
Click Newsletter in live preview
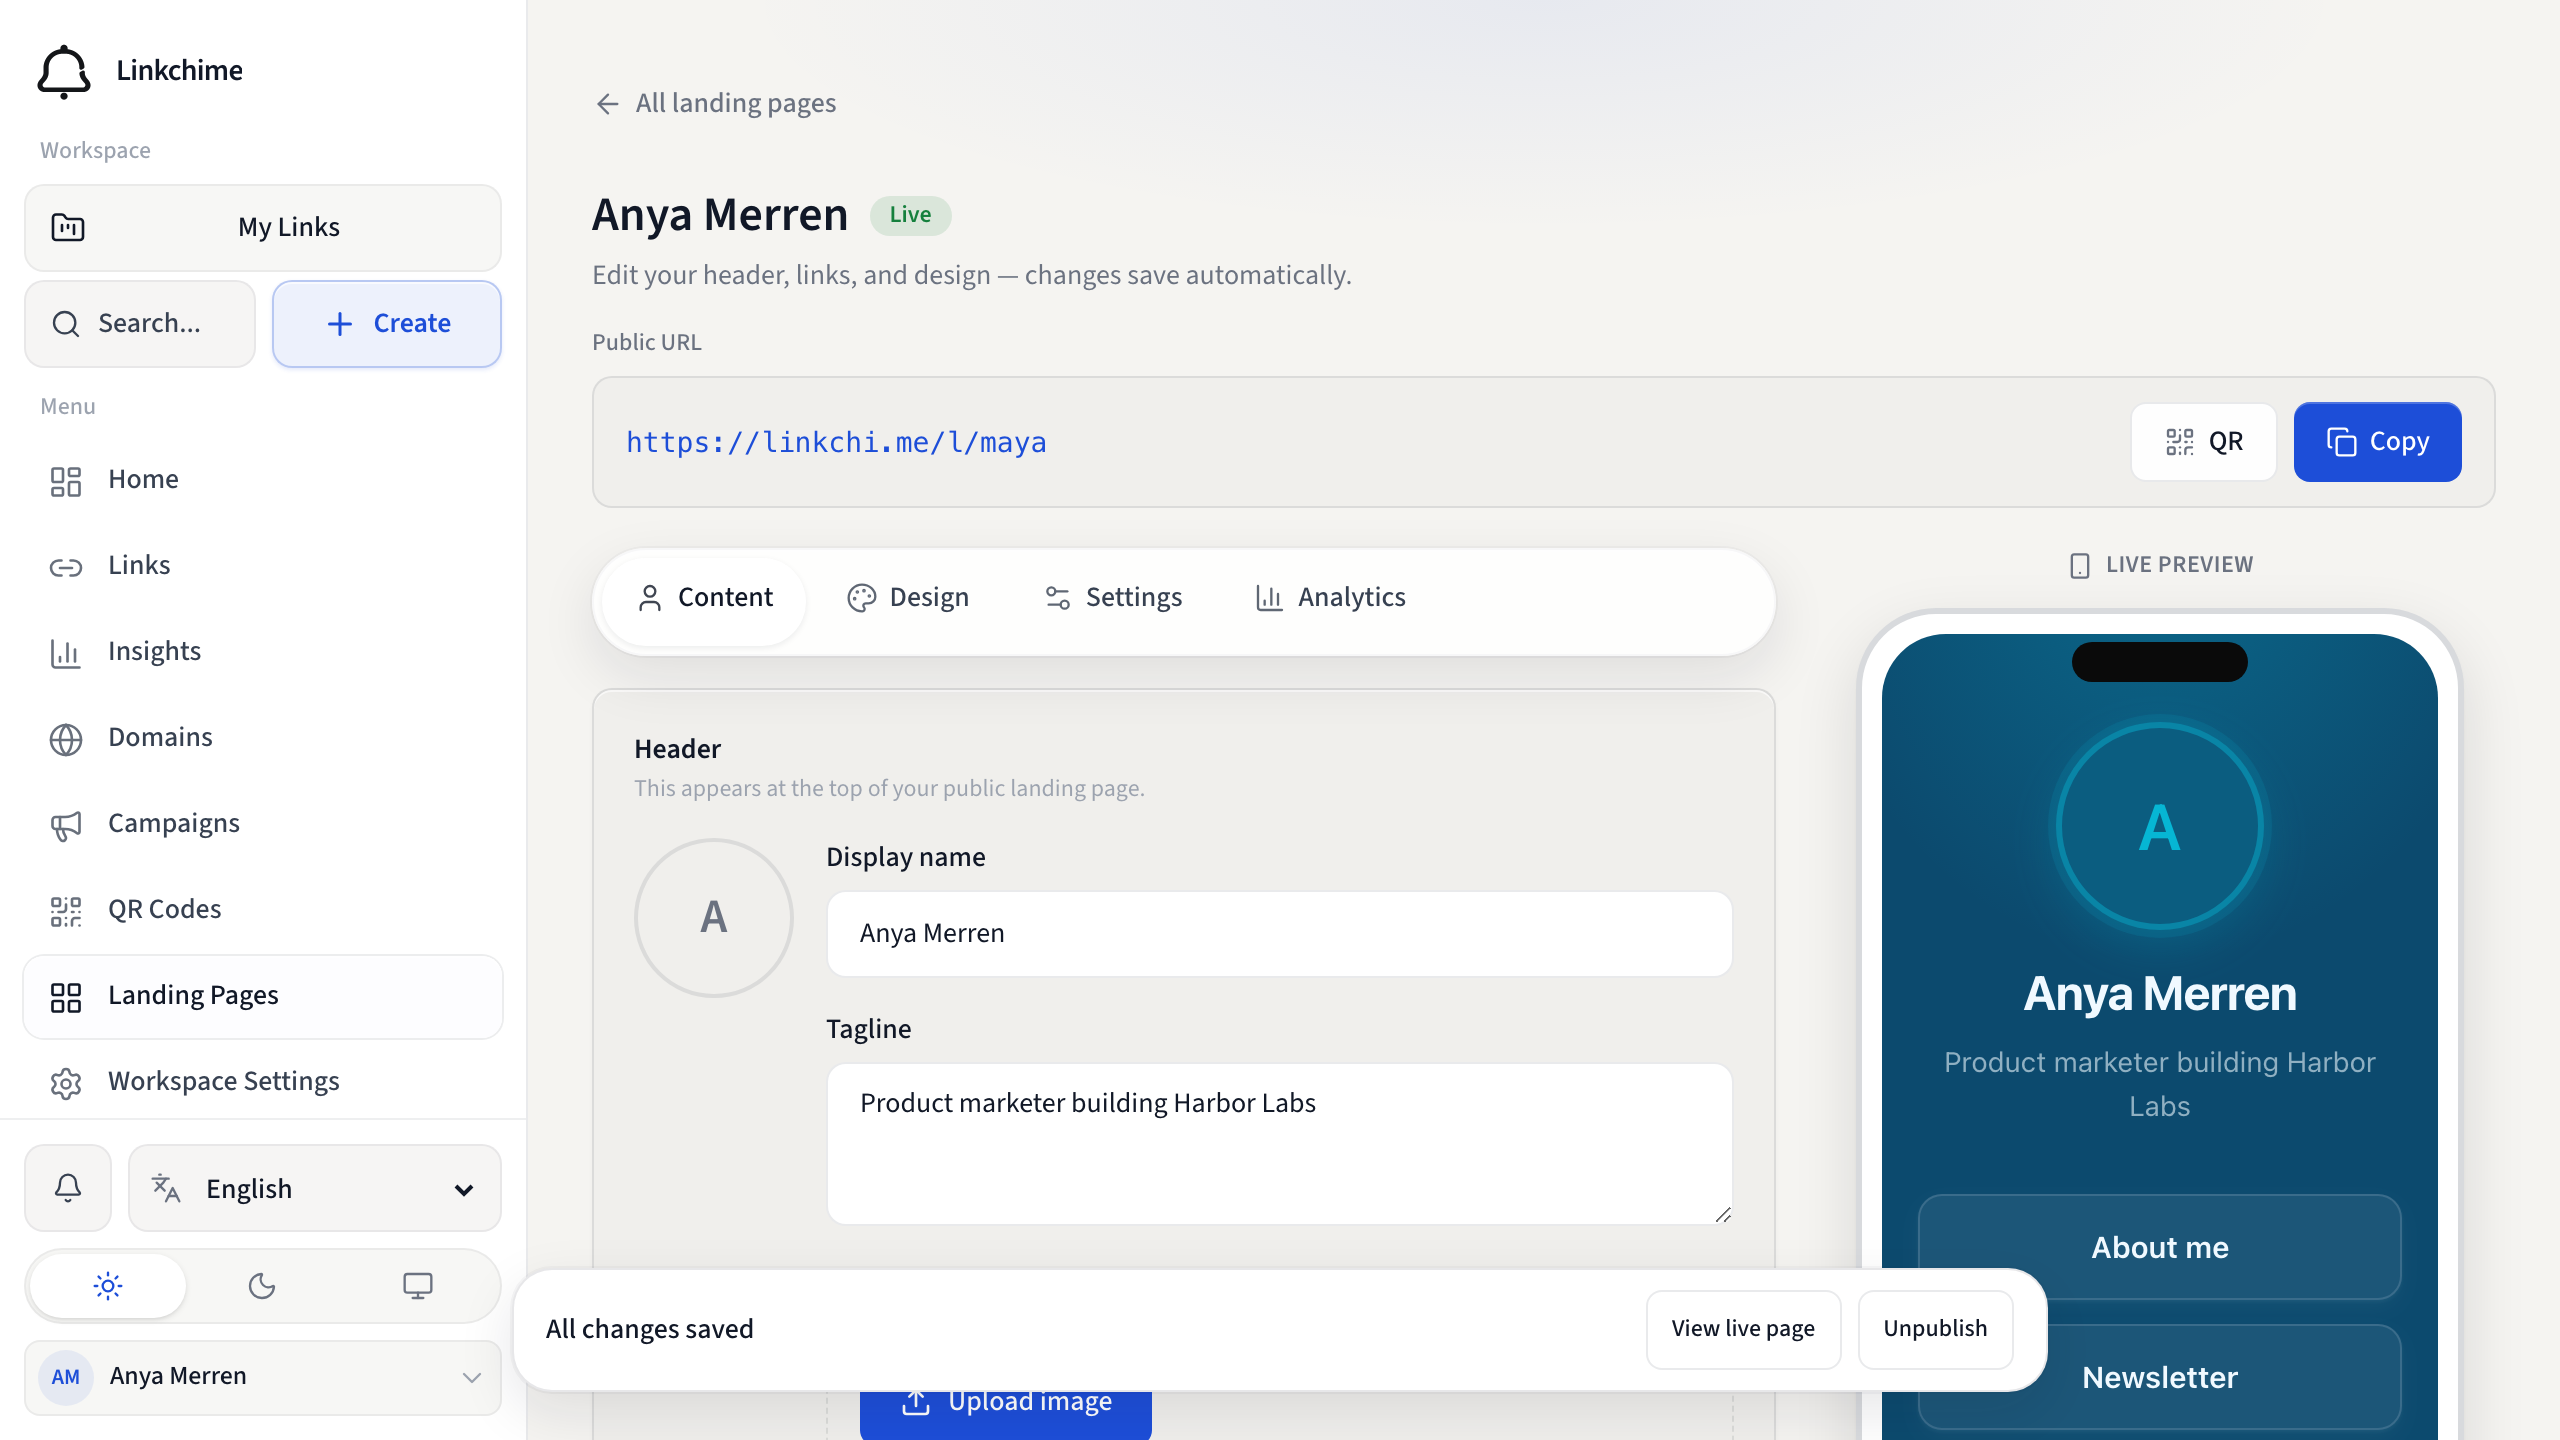pyautogui.click(x=2160, y=1377)
